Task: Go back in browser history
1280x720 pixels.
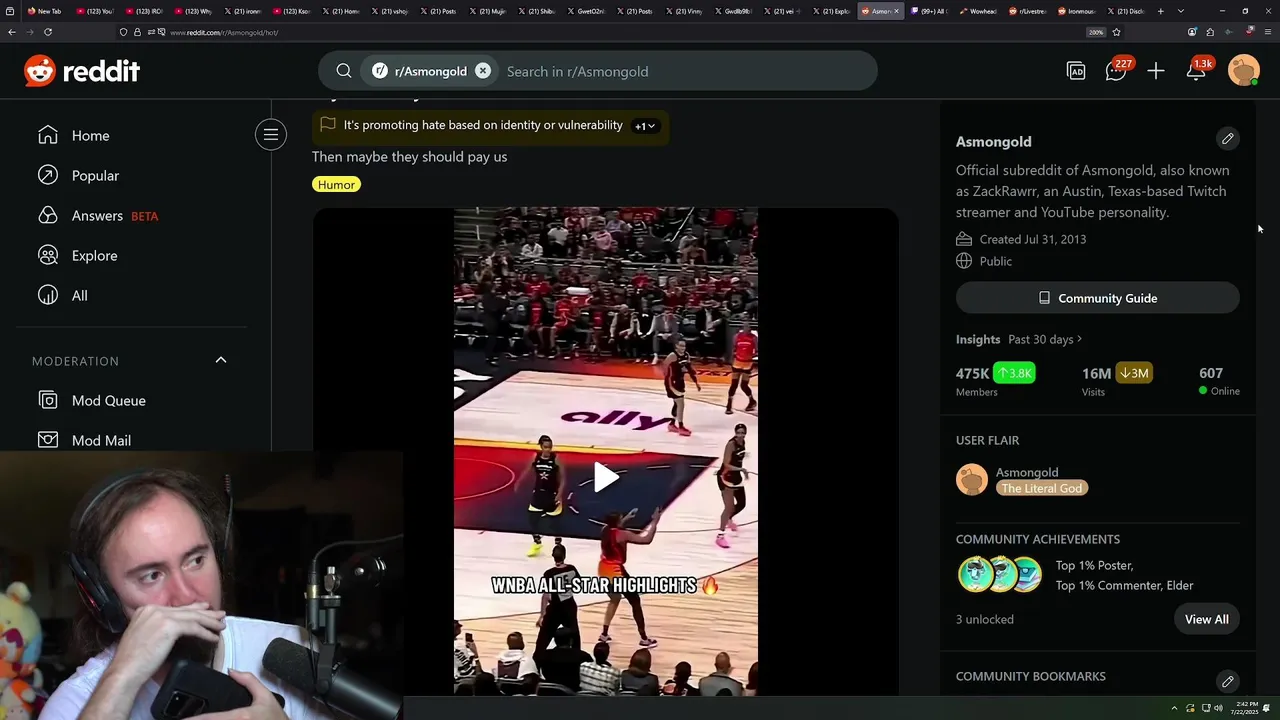Action: point(11,32)
